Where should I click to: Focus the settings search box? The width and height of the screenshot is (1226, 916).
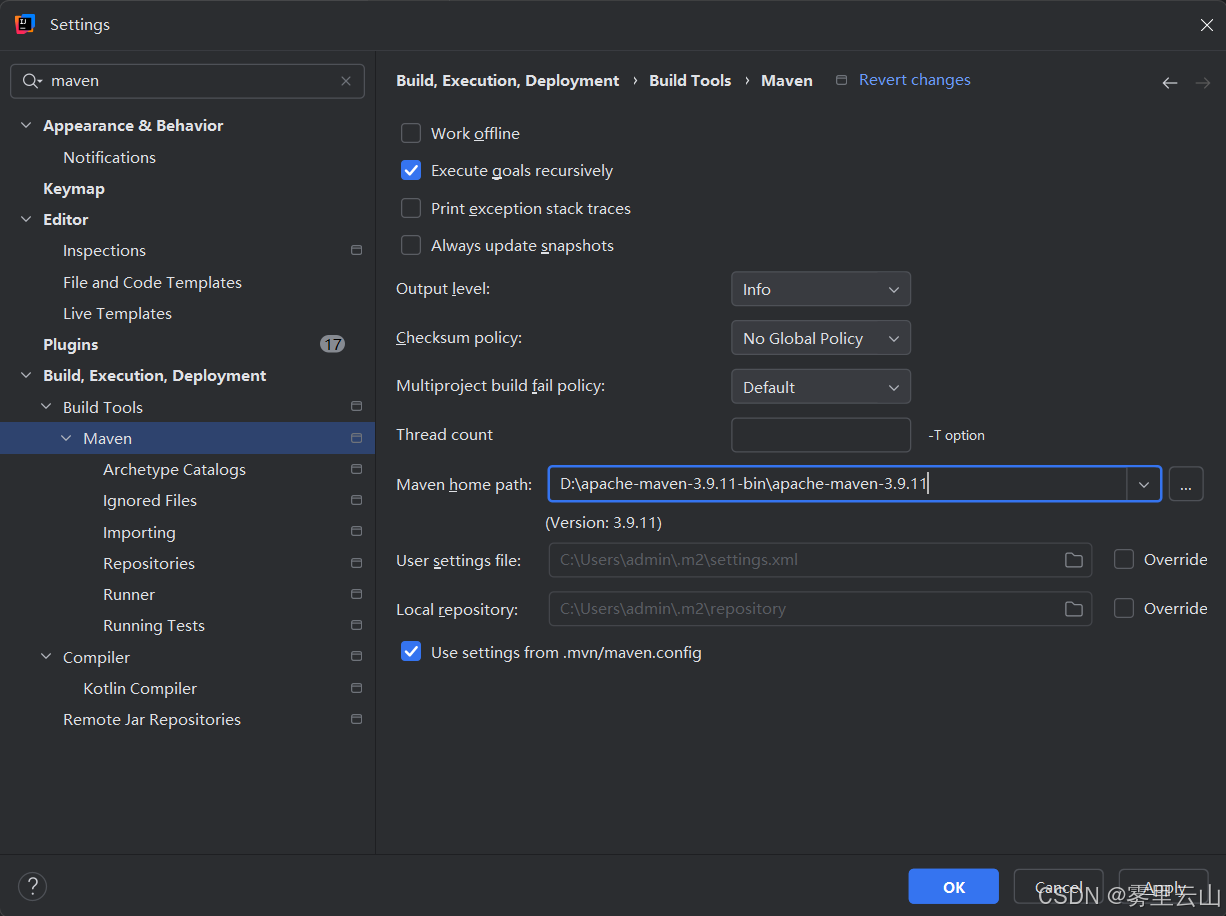tap(187, 81)
